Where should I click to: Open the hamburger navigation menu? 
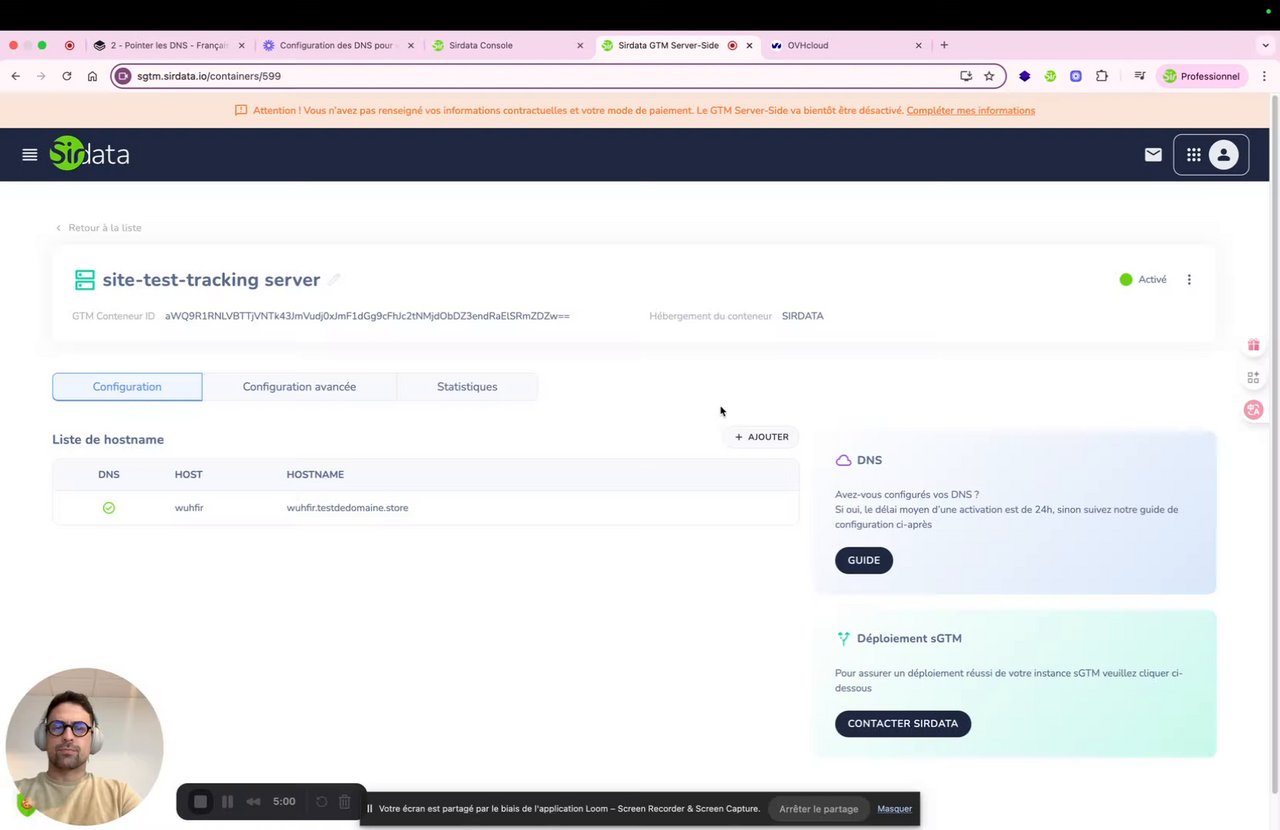coord(30,154)
